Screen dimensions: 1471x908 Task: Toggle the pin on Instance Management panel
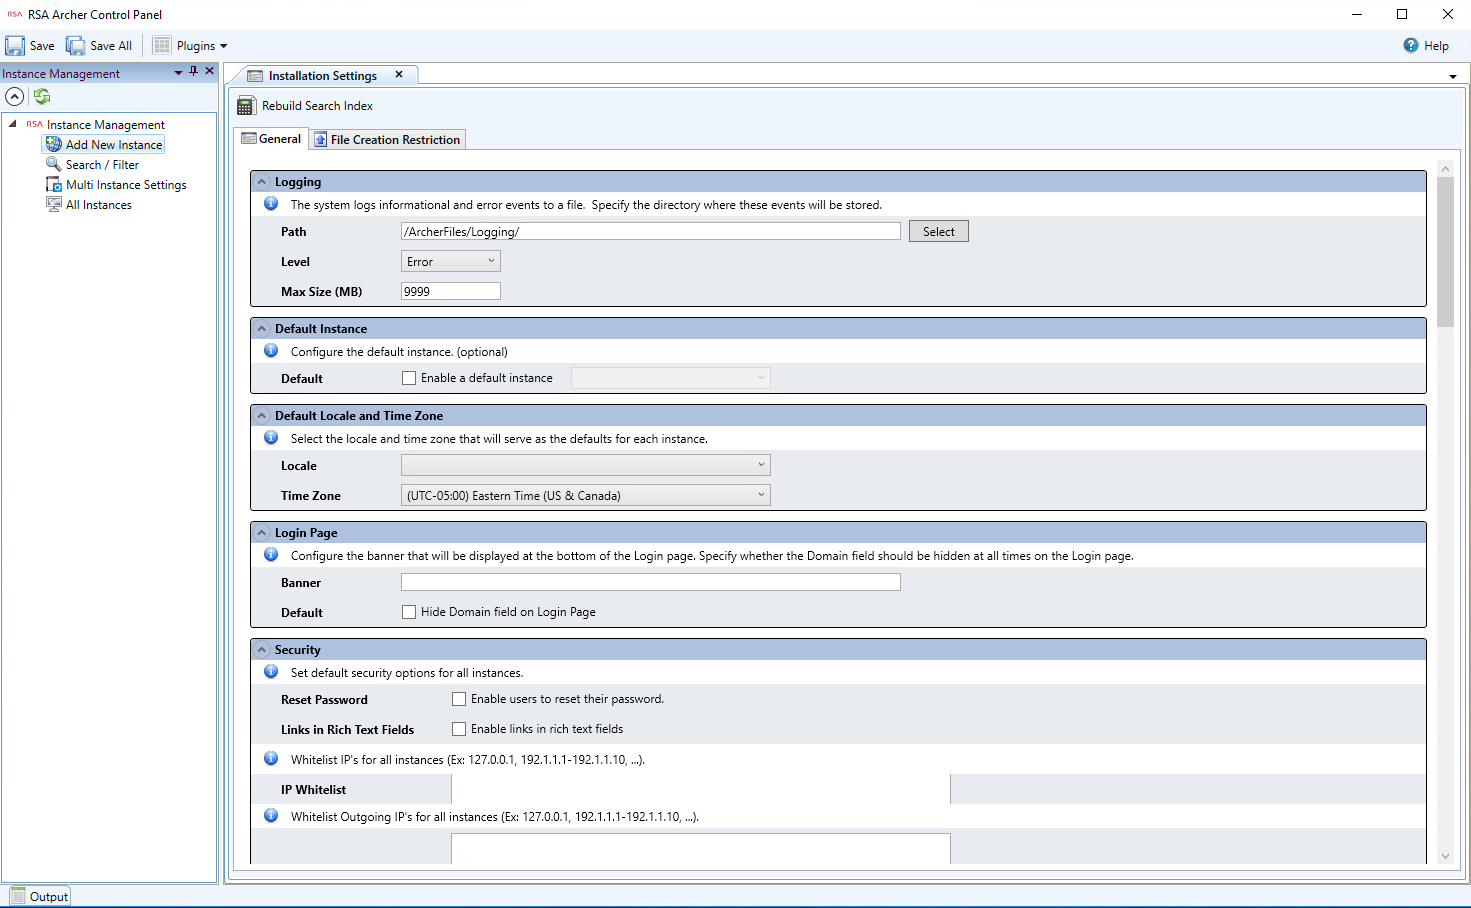[x=194, y=71]
